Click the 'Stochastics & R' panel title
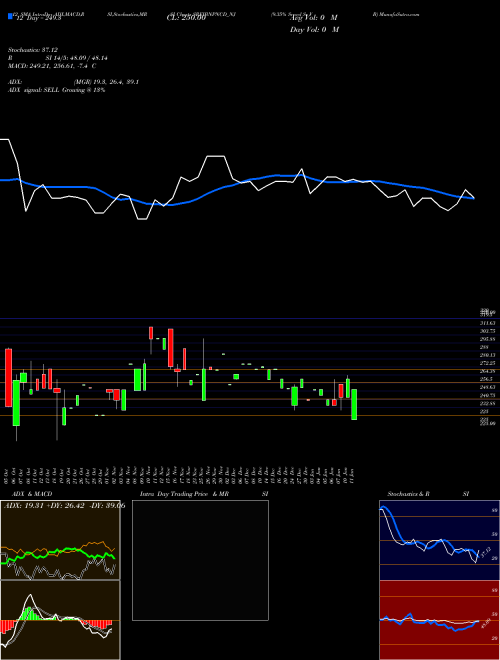The width and height of the screenshot is (500, 660). (x=409, y=494)
